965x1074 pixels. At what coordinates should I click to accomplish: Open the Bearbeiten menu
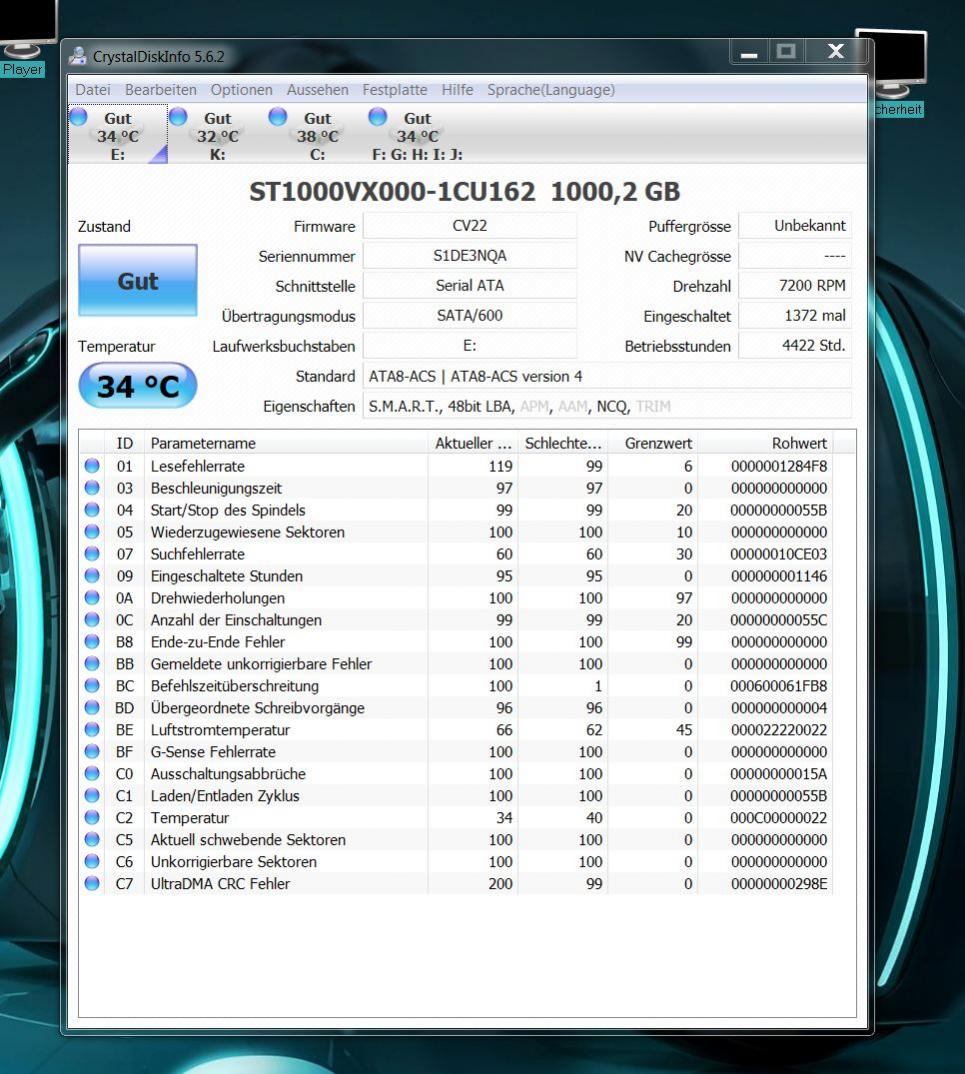tap(160, 90)
